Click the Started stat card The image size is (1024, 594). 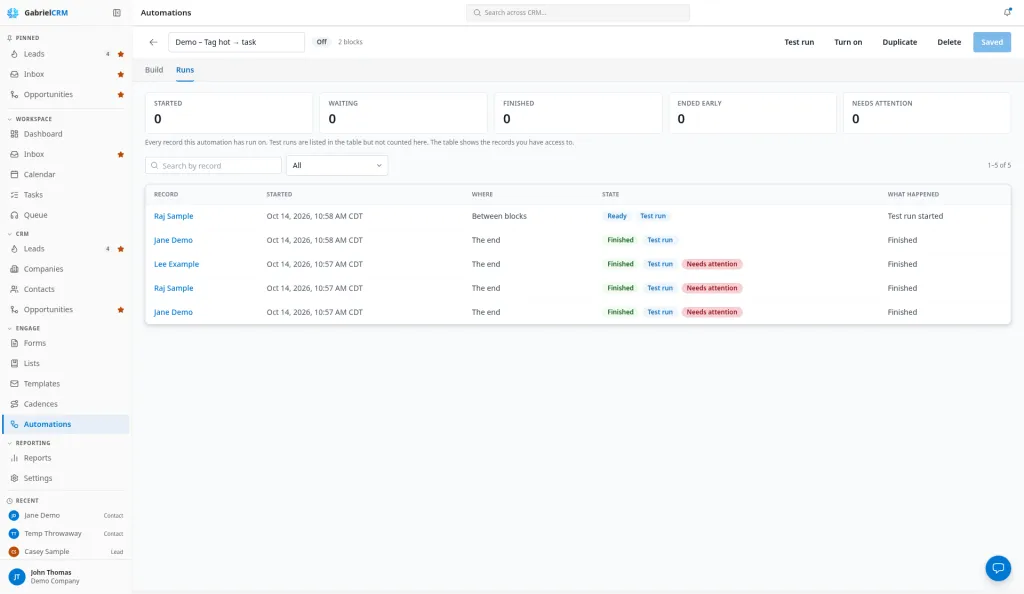(229, 113)
